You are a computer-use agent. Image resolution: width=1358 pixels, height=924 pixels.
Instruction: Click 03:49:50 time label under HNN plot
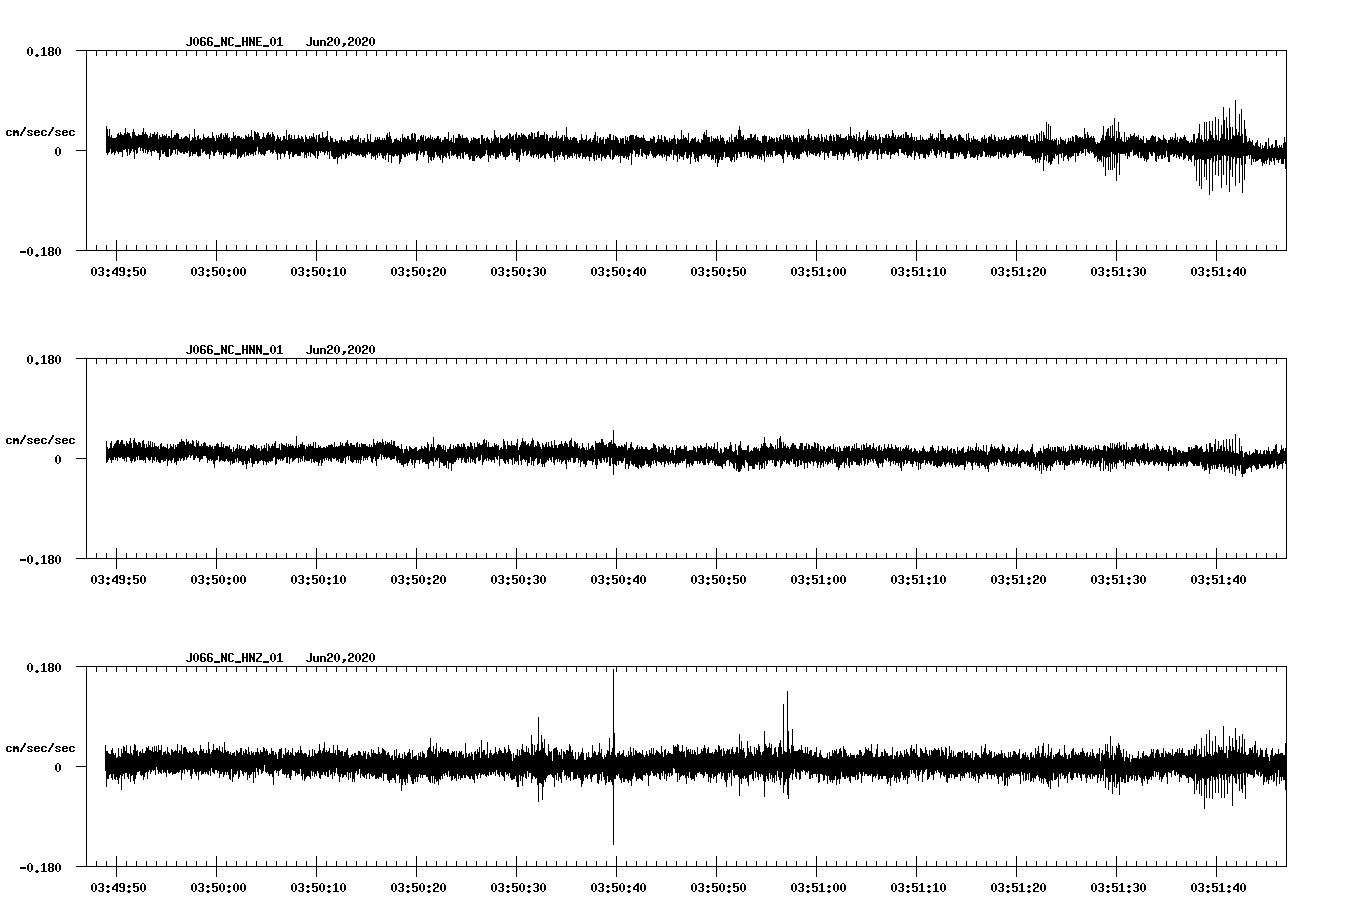click(x=118, y=579)
